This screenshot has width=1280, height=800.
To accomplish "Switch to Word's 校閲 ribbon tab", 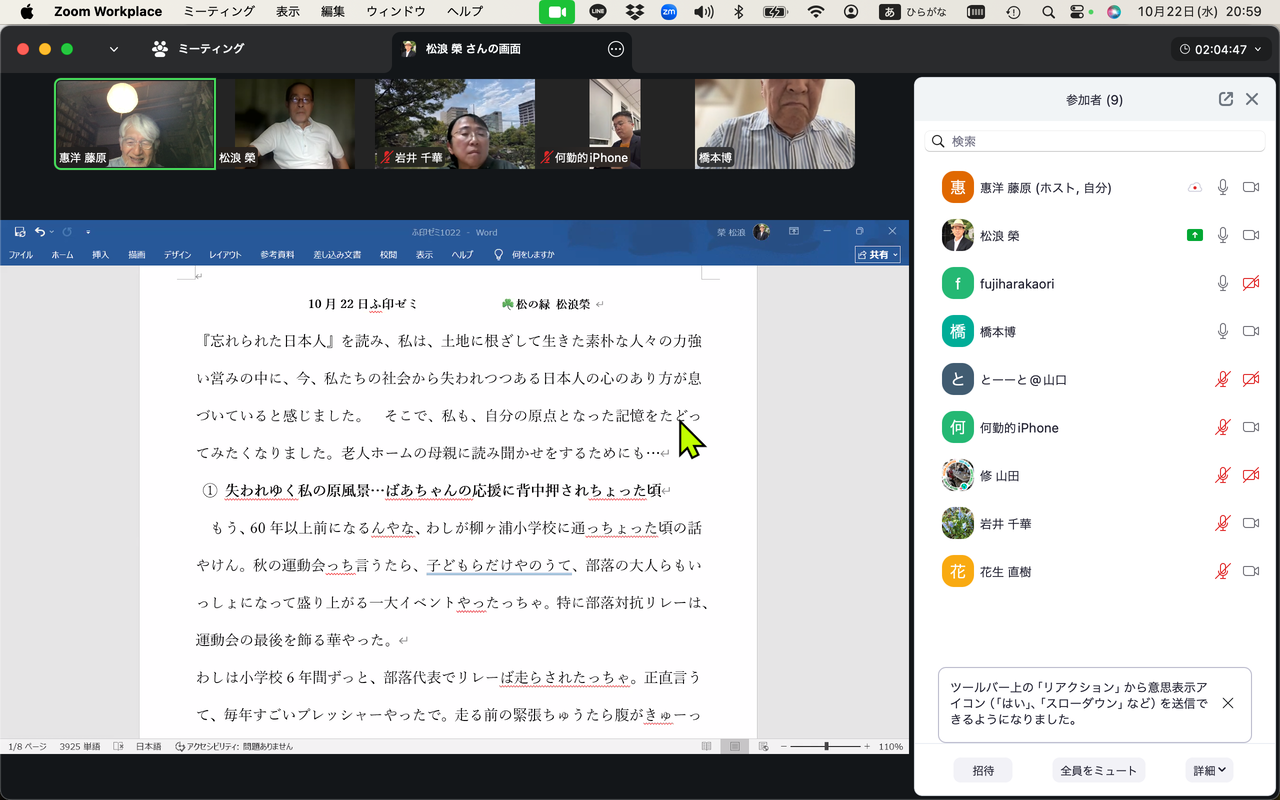I will [x=388, y=255].
